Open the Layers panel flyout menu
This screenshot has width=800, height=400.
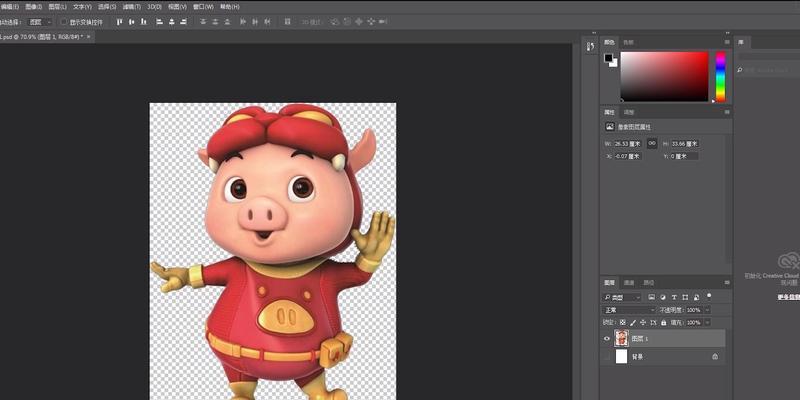tap(727, 282)
